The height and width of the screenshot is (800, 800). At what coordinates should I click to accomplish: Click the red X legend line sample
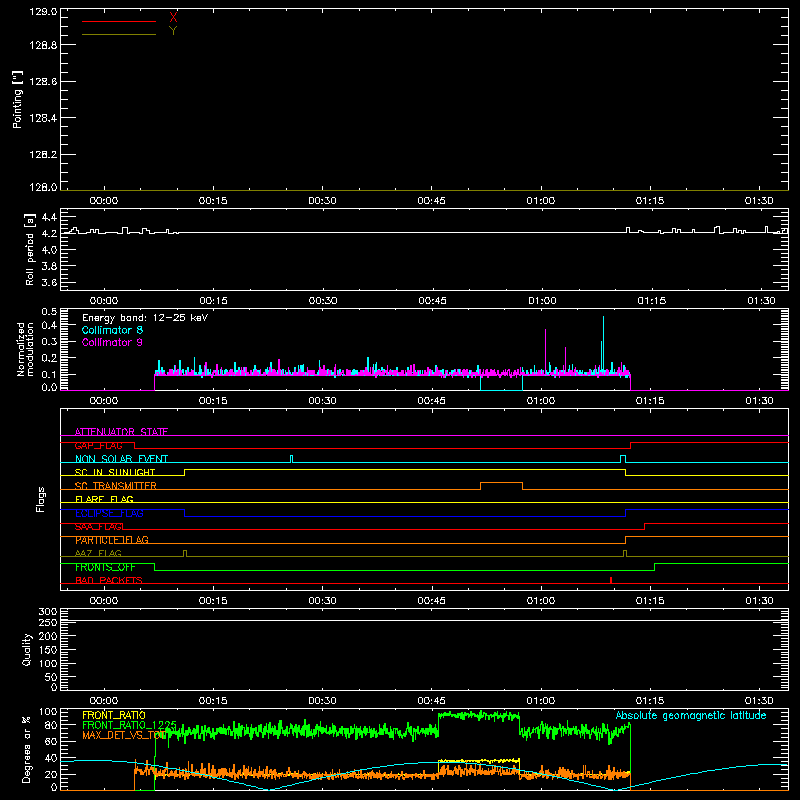click(x=119, y=21)
